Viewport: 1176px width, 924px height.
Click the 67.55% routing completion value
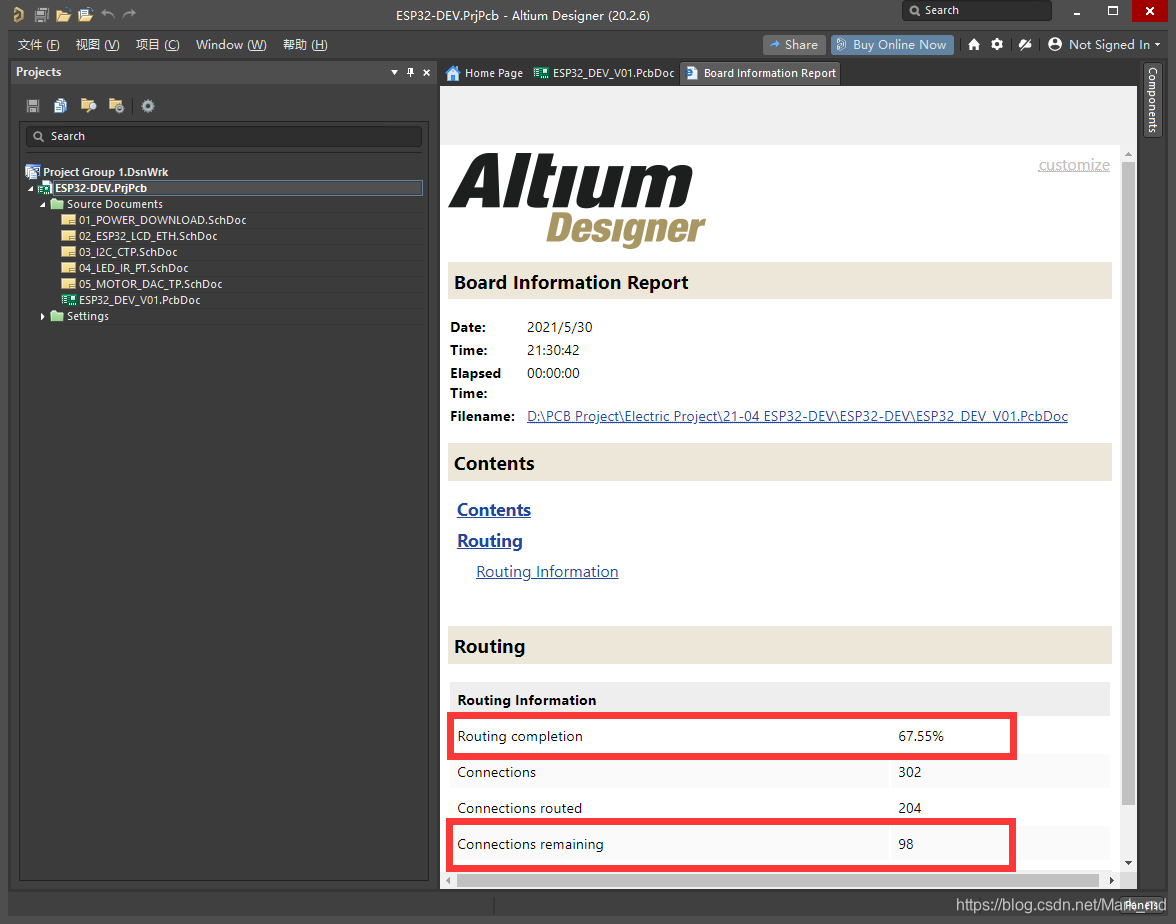pyautogui.click(x=920, y=736)
